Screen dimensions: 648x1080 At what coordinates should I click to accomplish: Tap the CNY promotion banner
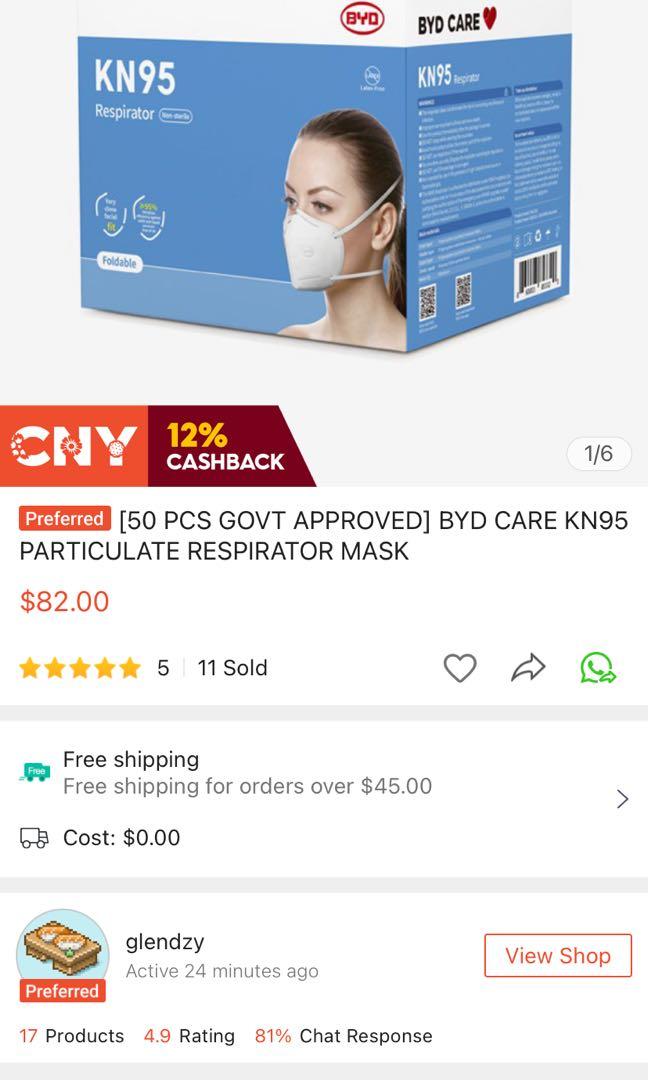pos(74,446)
